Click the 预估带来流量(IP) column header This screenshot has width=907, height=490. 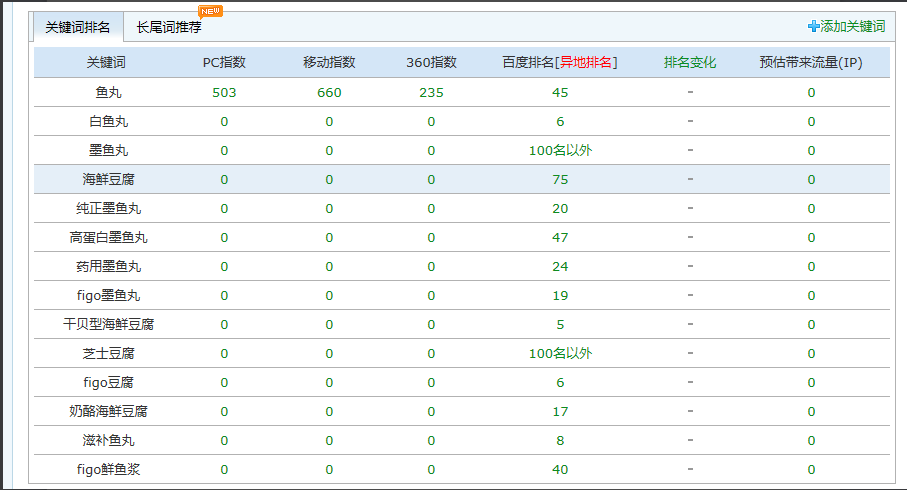coord(811,62)
